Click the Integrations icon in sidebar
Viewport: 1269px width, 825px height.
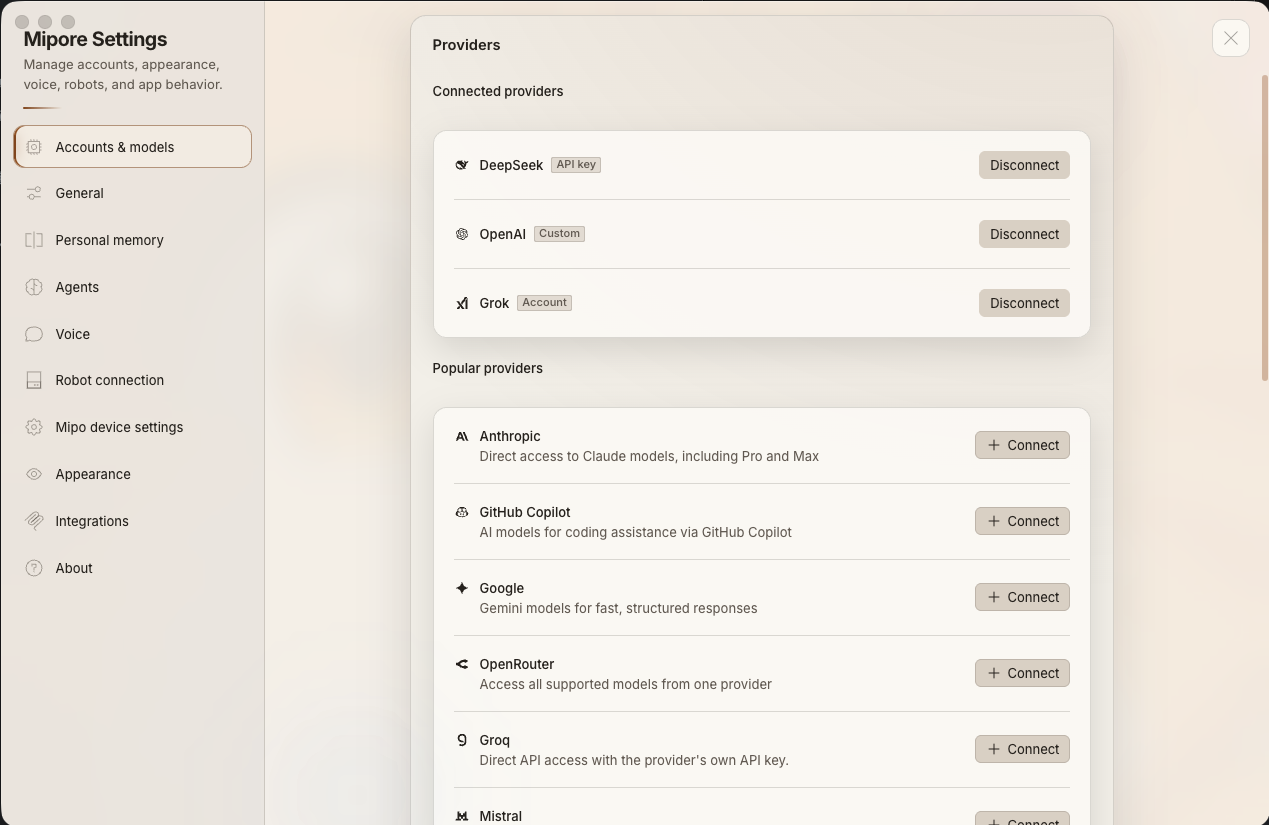(34, 521)
